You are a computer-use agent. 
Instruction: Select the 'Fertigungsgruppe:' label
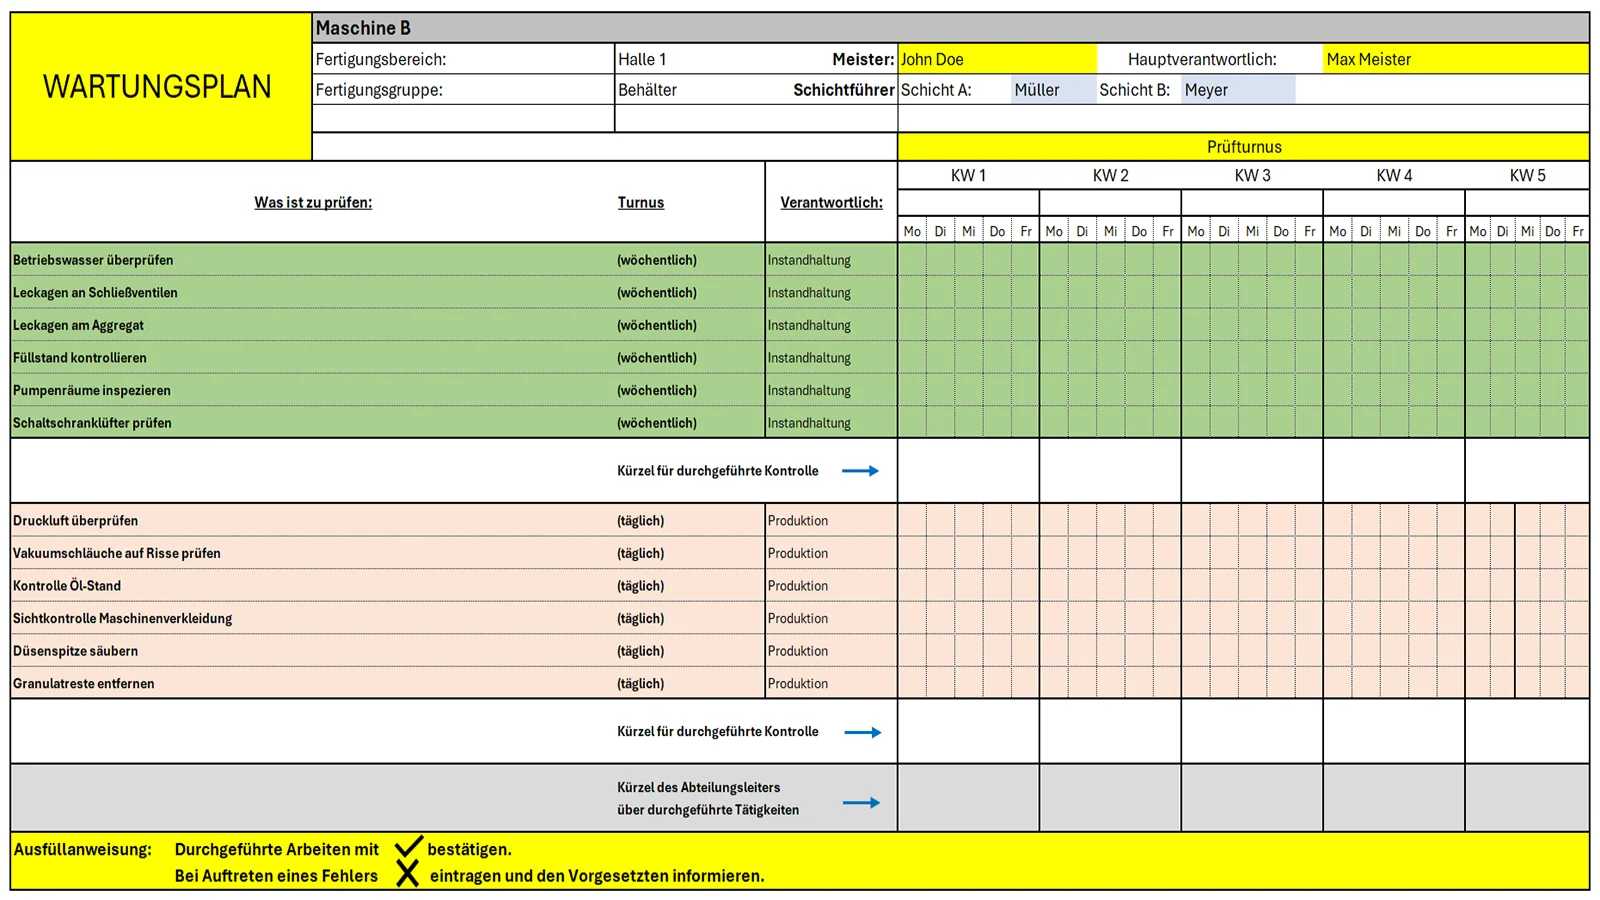pyautogui.click(x=379, y=90)
